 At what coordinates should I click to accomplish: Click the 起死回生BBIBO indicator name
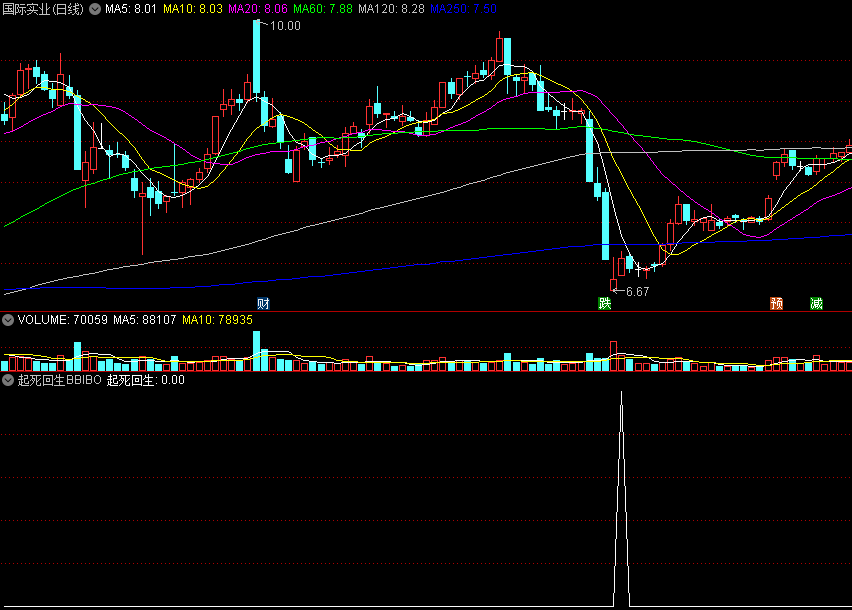coord(60,380)
